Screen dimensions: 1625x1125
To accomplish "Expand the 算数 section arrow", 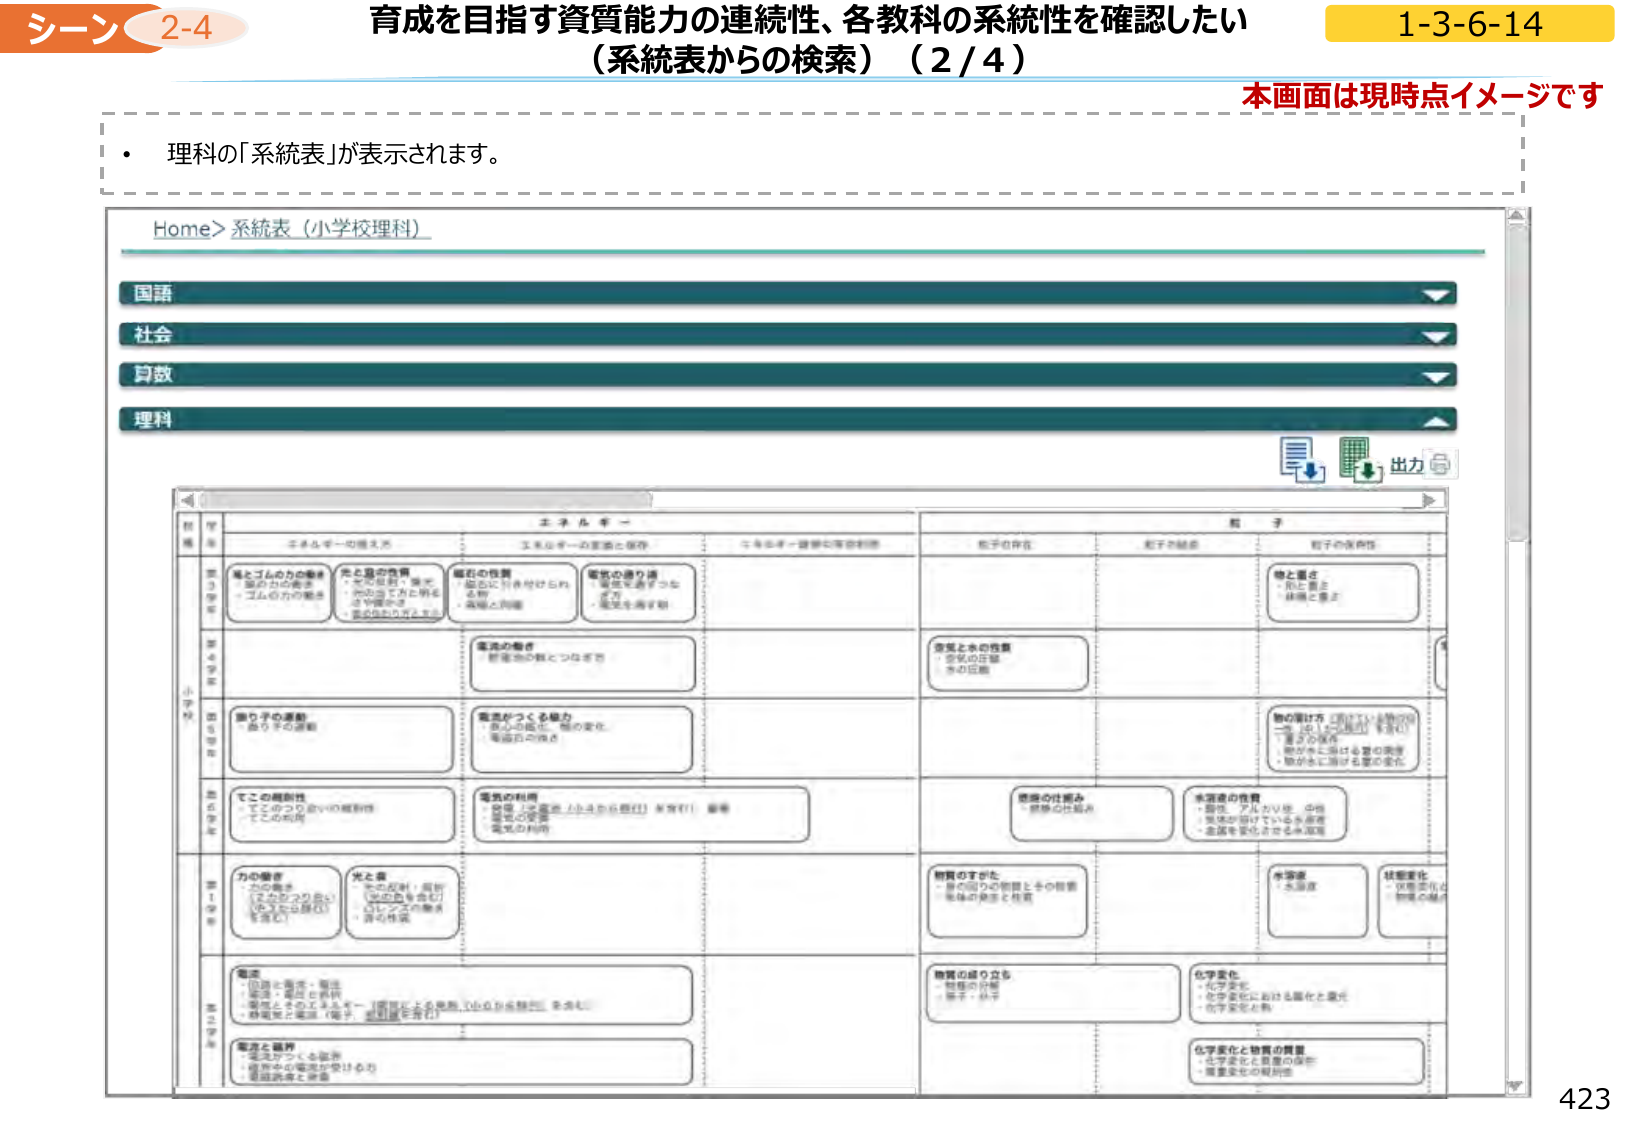I will [x=1435, y=377].
